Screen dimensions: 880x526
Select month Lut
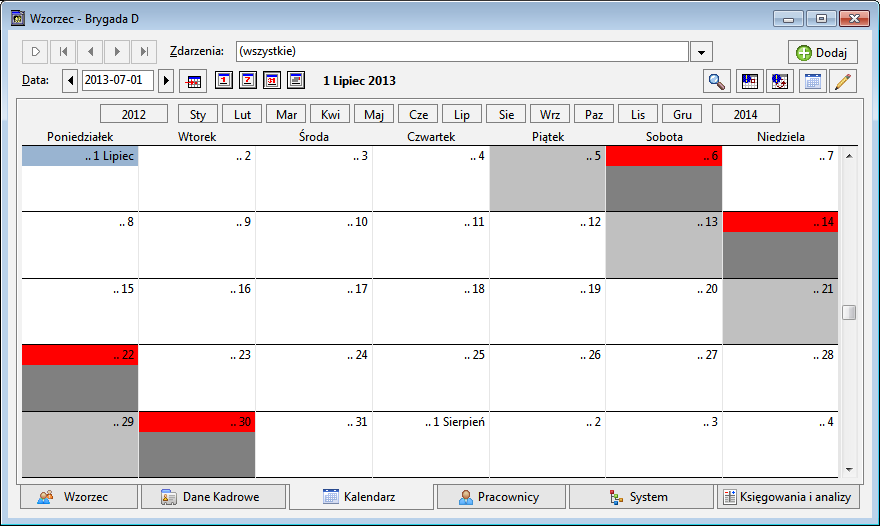click(242, 114)
